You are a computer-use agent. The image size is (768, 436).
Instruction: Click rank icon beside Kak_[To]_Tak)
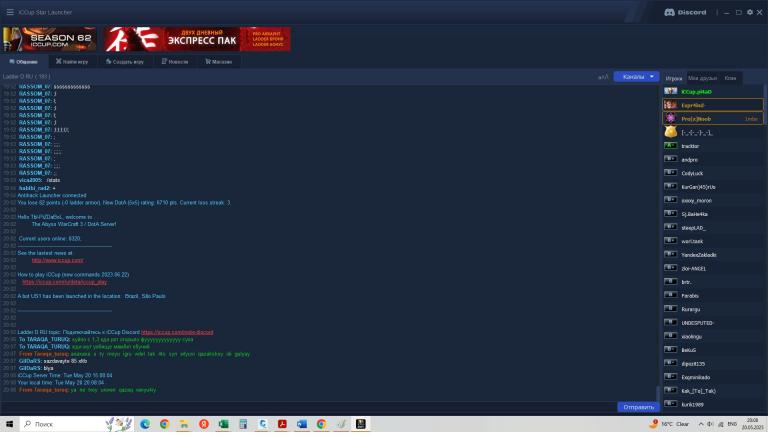pos(671,390)
